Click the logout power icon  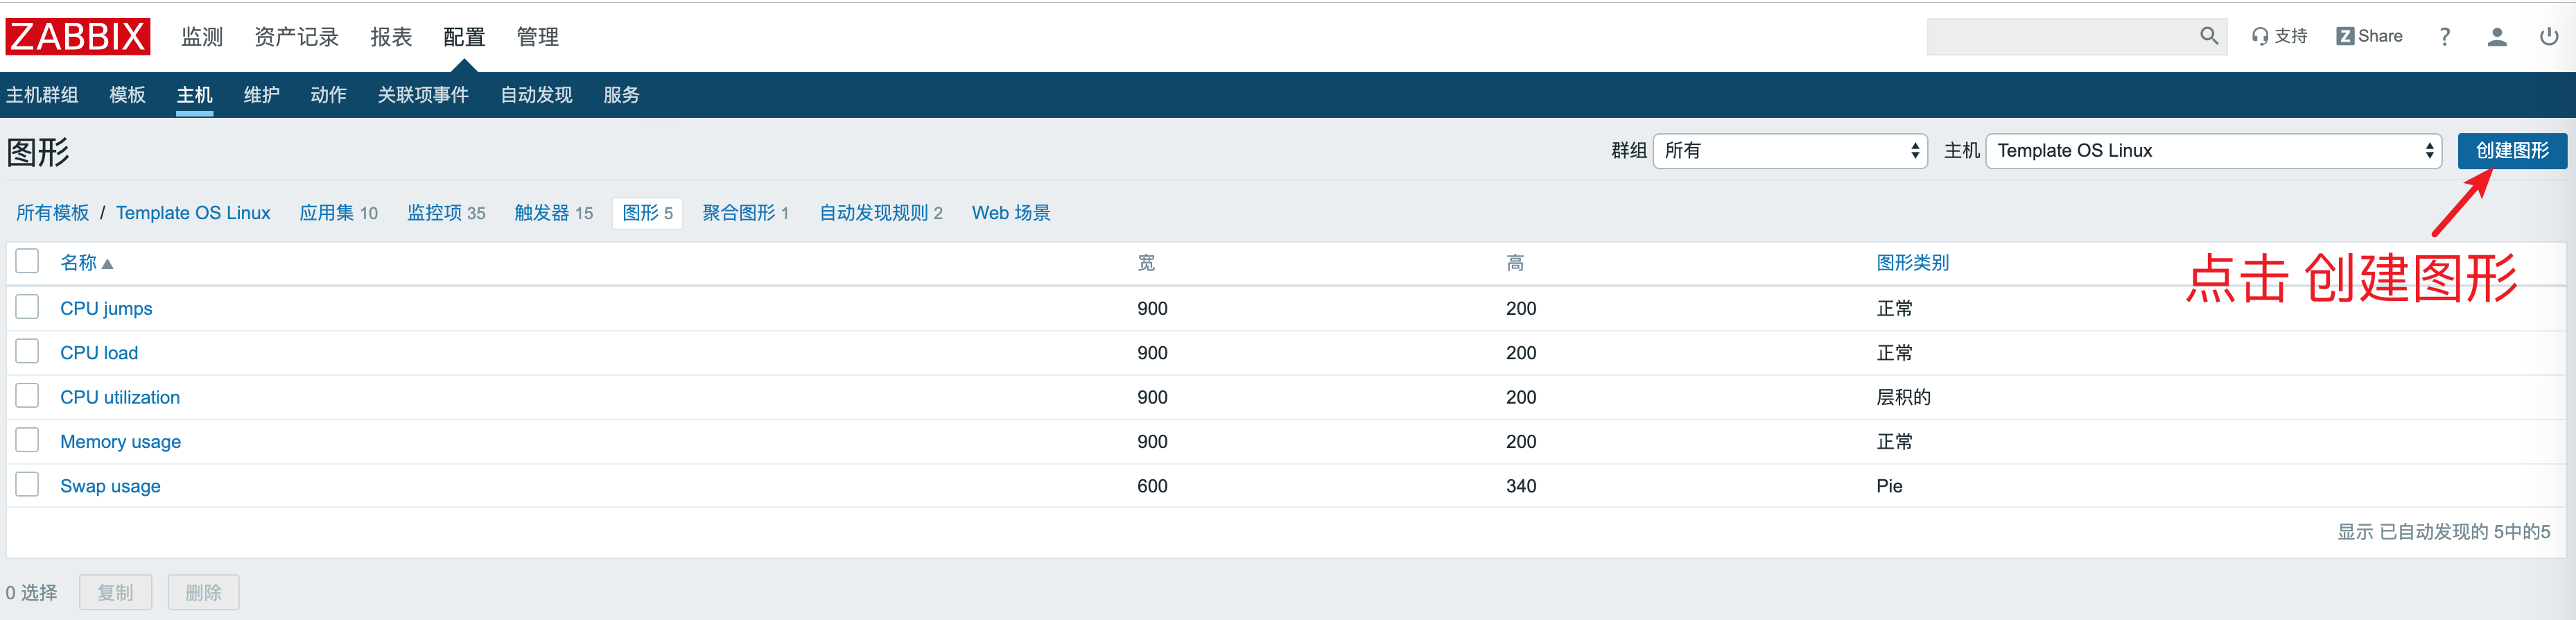pyautogui.click(x=2548, y=36)
